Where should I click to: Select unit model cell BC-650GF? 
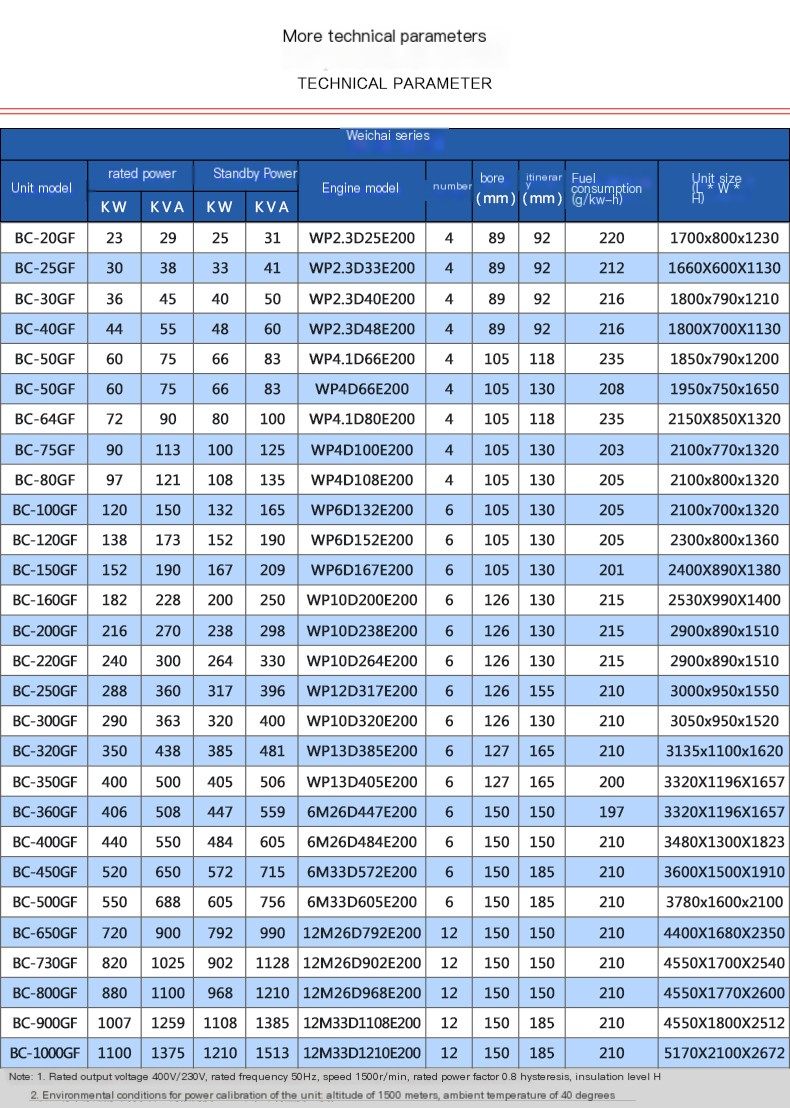point(45,933)
